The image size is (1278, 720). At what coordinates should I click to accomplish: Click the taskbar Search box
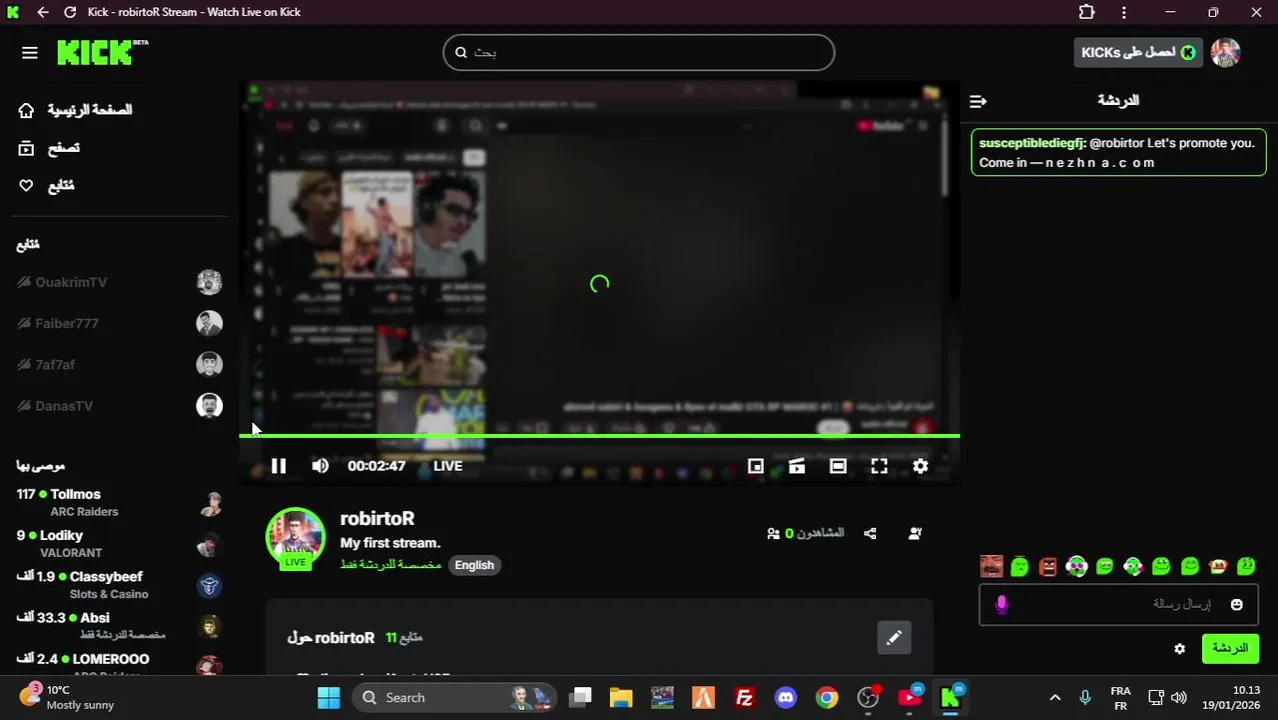pos(455,698)
